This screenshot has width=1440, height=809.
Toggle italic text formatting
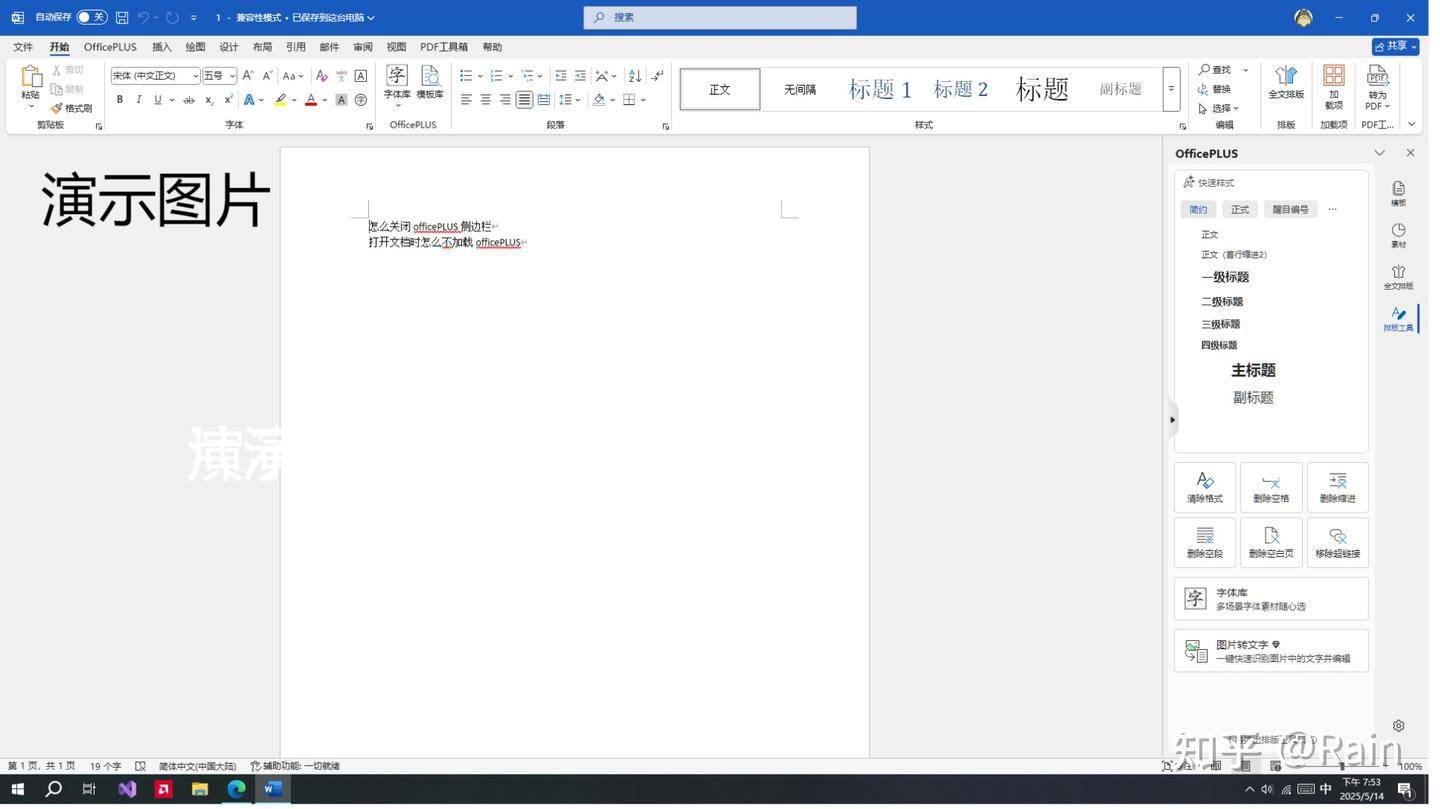[x=139, y=100]
